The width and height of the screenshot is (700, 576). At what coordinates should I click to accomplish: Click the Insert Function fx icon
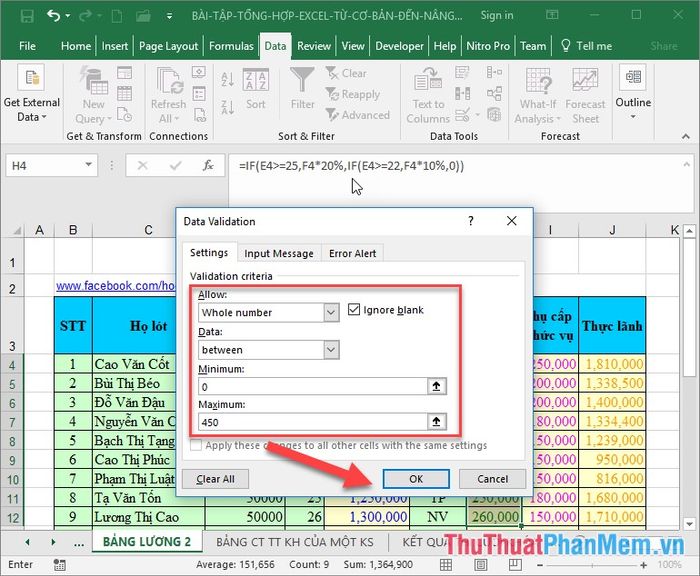click(x=207, y=165)
